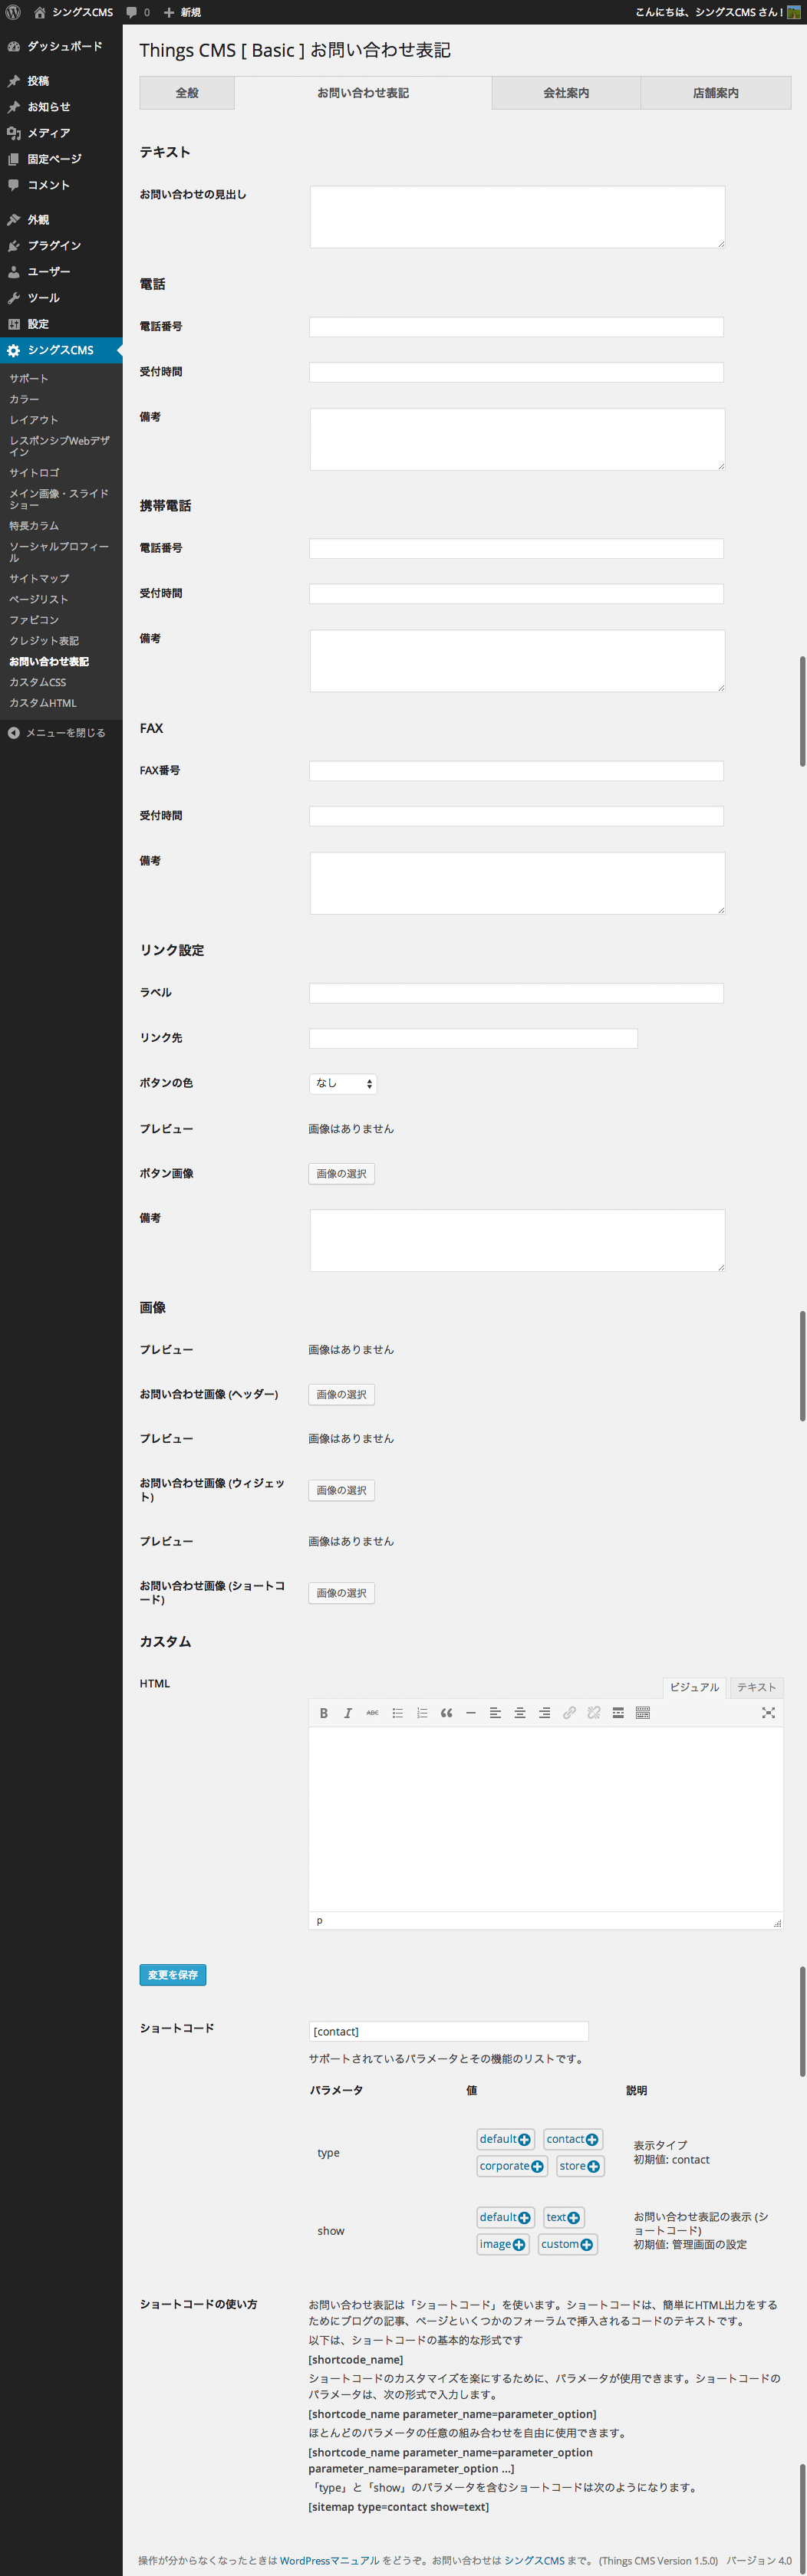Align editor text to the left
The width and height of the screenshot is (807, 2576).
point(495,1713)
